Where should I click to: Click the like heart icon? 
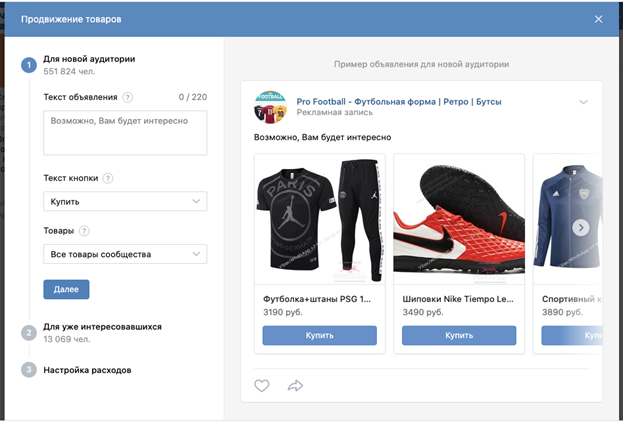click(x=262, y=385)
